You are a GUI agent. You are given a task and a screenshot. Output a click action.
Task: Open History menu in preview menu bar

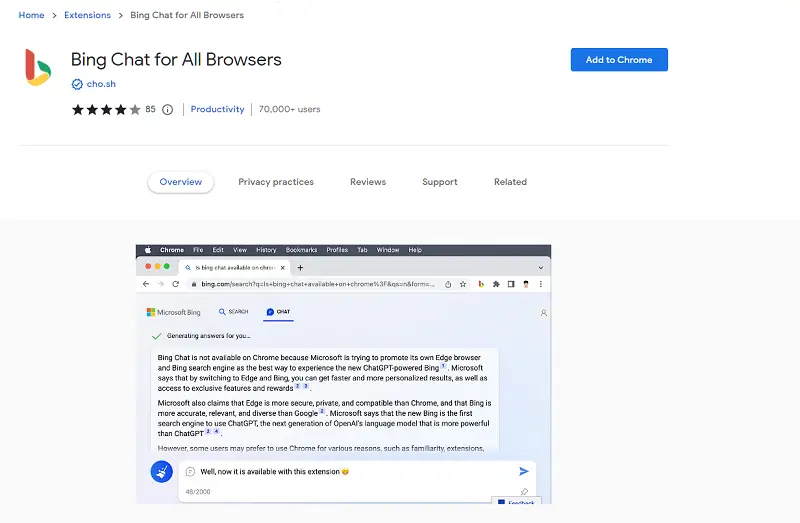coord(266,250)
